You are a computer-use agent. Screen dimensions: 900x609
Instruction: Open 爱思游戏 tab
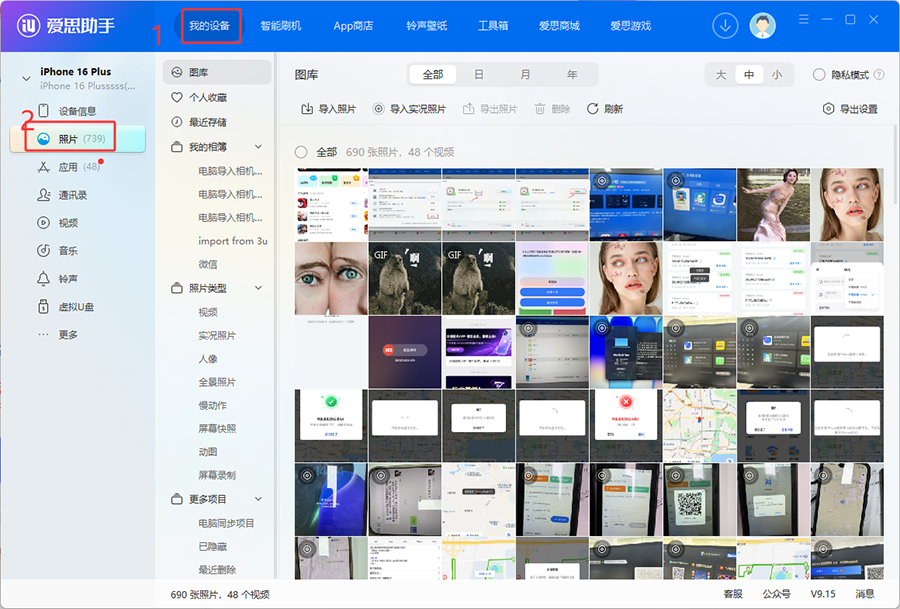(x=630, y=26)
